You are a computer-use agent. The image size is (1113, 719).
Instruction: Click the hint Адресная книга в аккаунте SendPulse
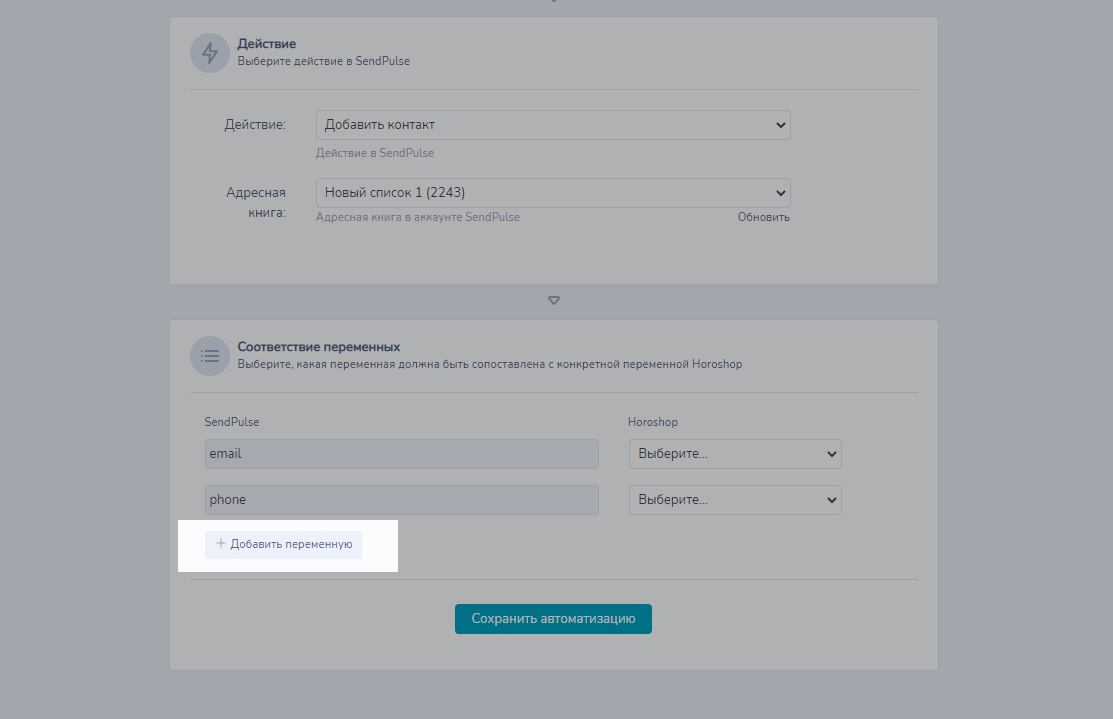pos(418,217)
